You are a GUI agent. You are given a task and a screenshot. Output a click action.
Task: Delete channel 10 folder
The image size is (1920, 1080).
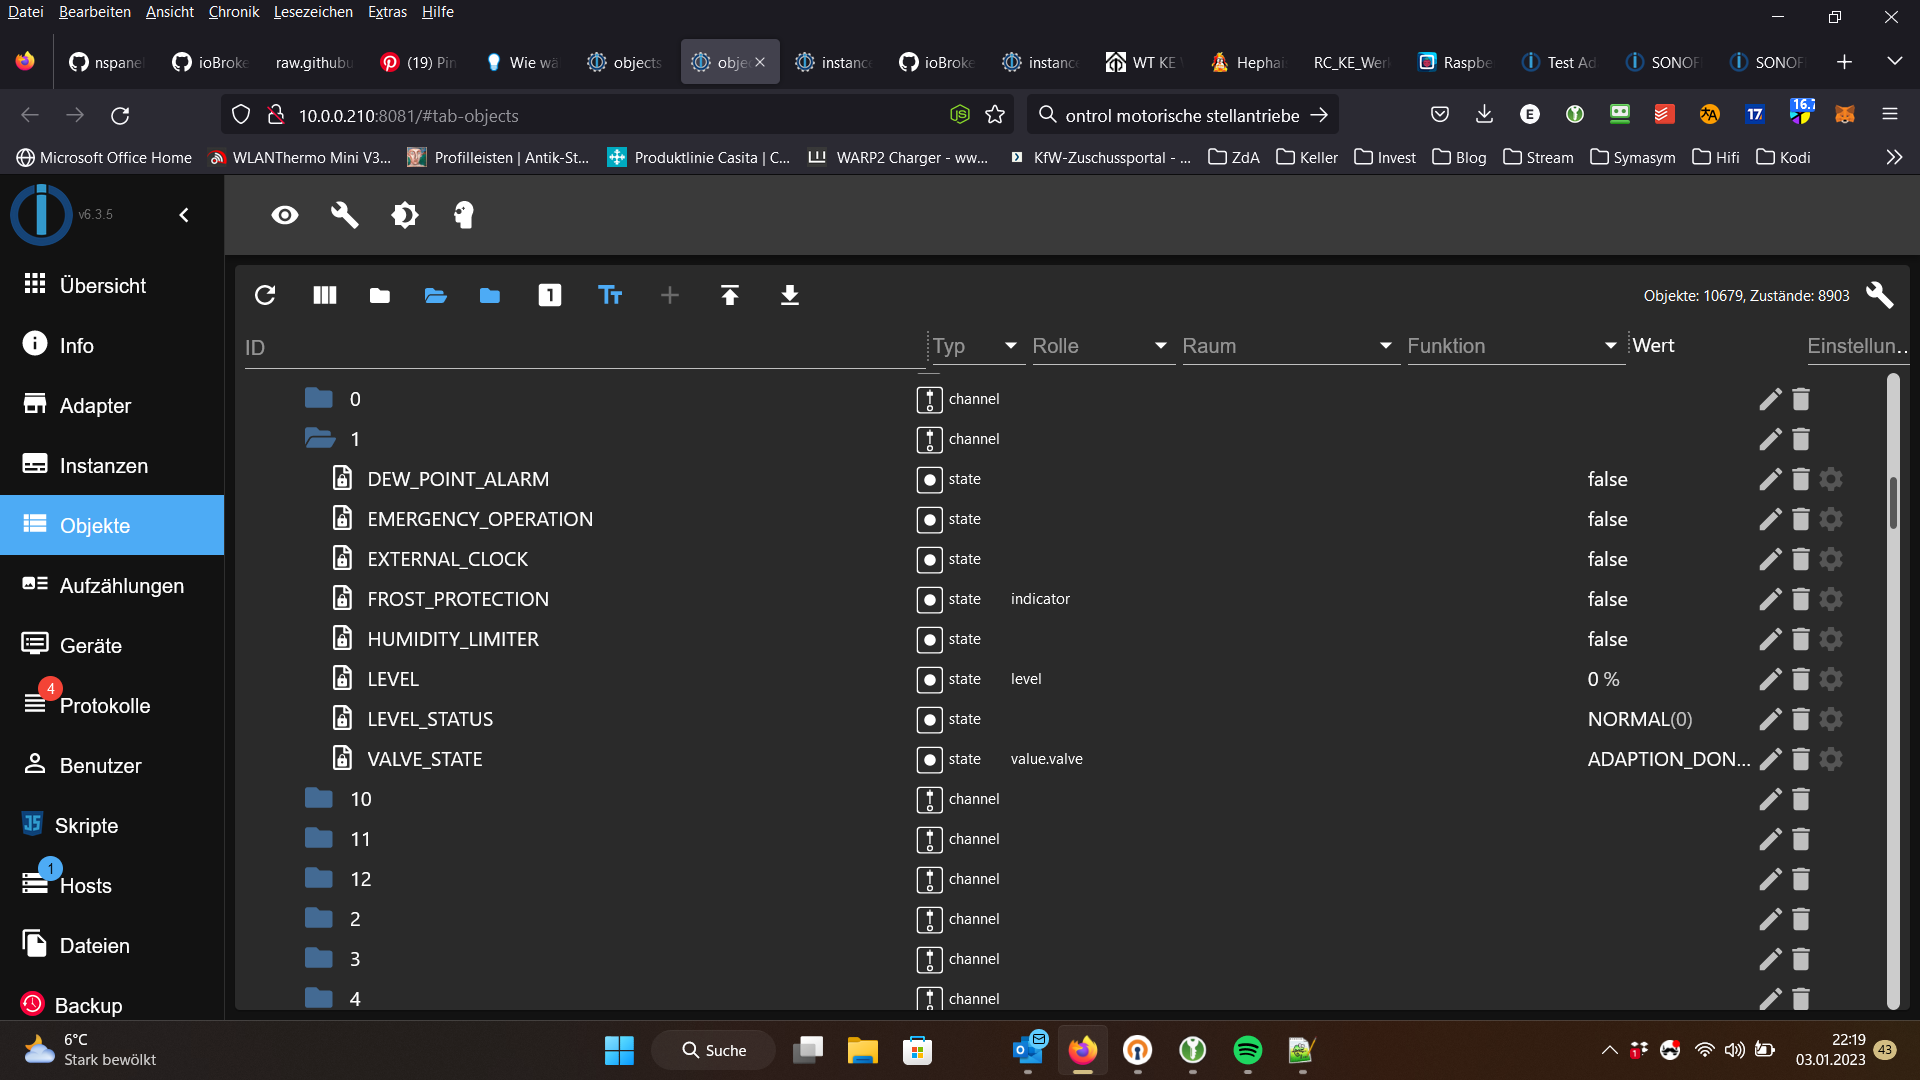[x=1801, y=799]
